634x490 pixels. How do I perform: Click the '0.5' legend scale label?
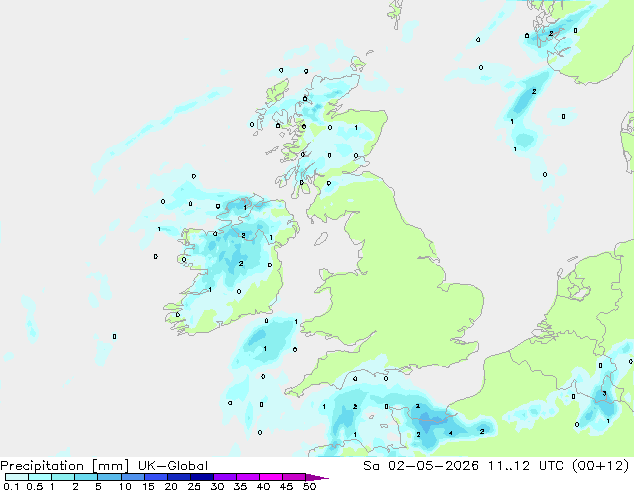click(x=35, y=486)
